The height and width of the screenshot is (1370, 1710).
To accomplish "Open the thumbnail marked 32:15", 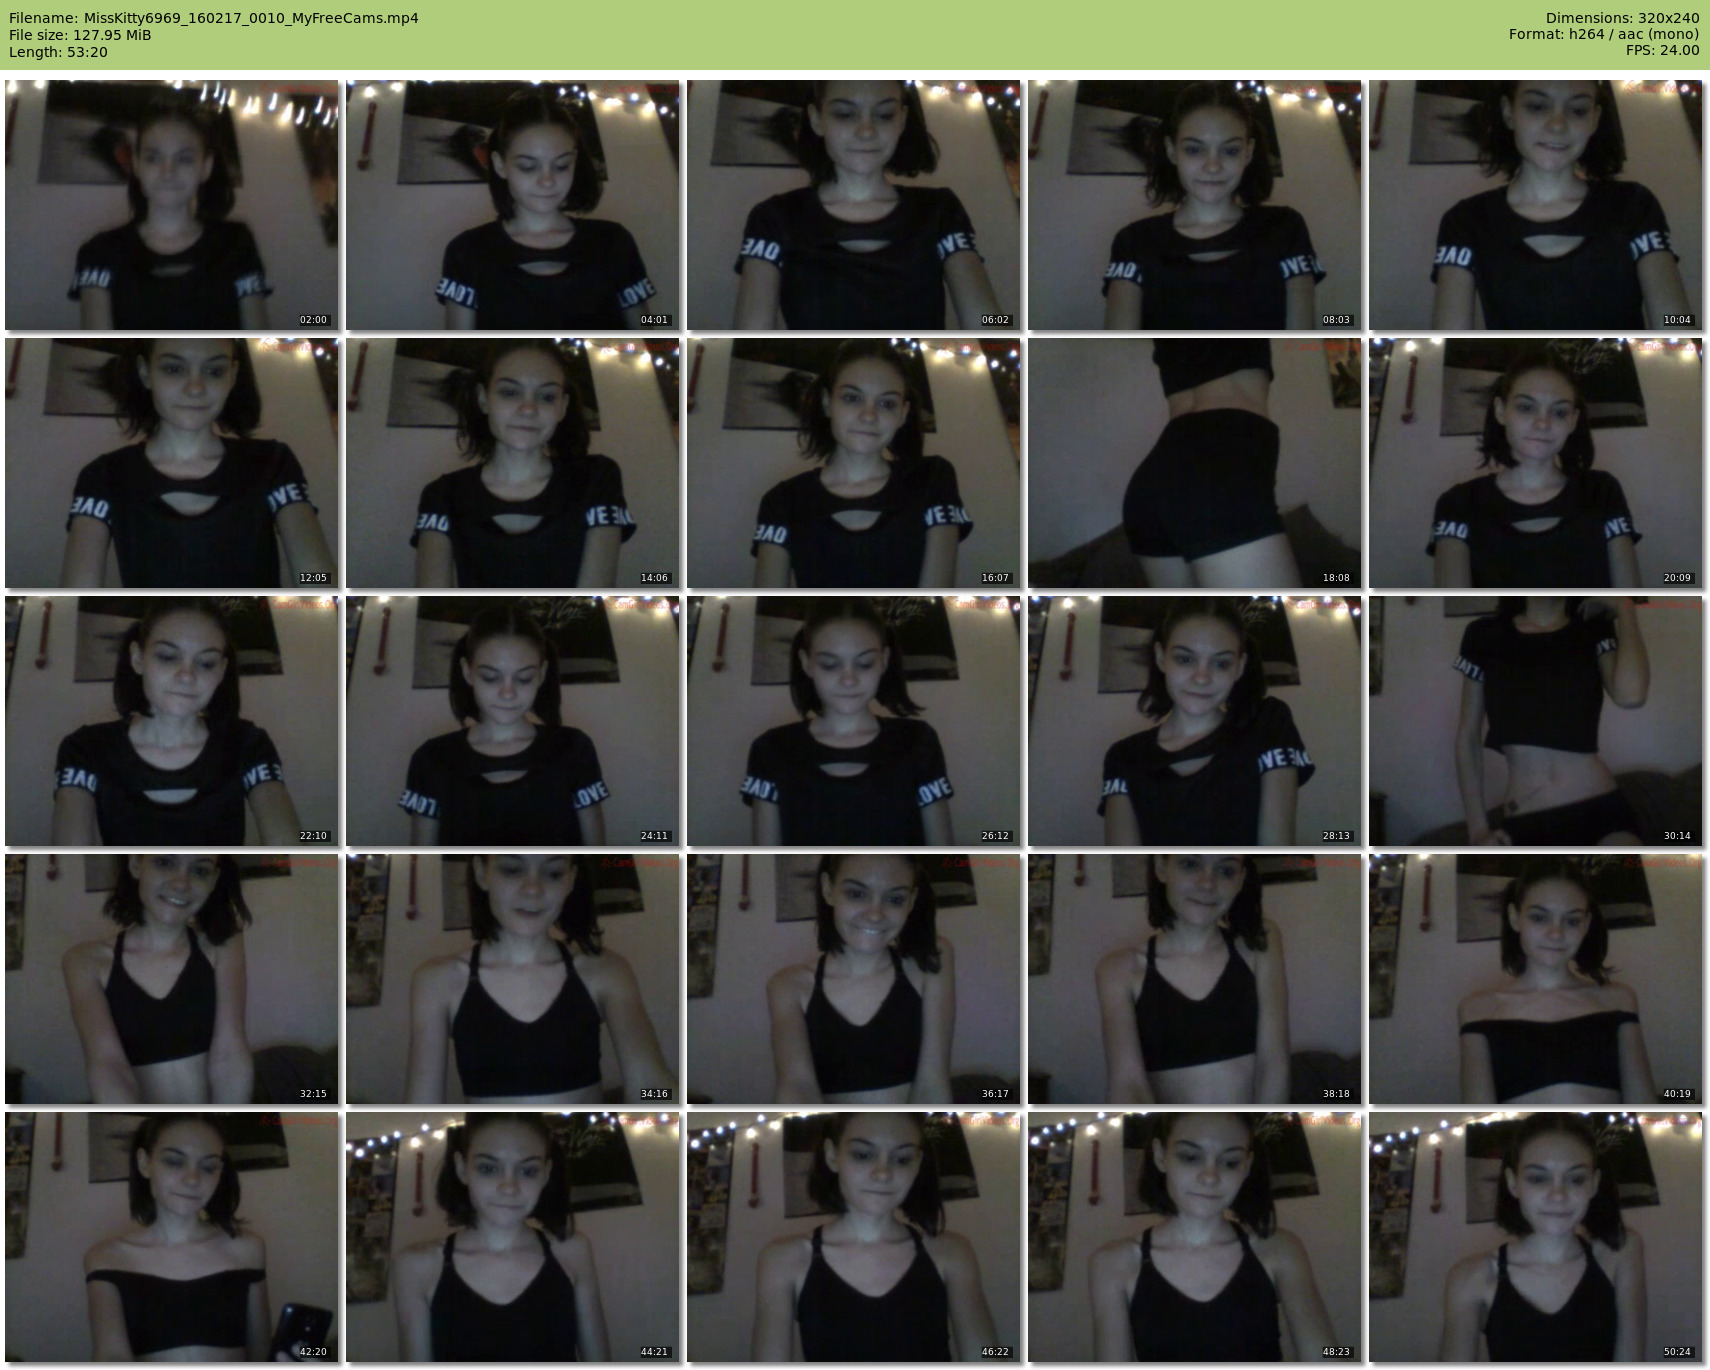I will coord(172,979).
